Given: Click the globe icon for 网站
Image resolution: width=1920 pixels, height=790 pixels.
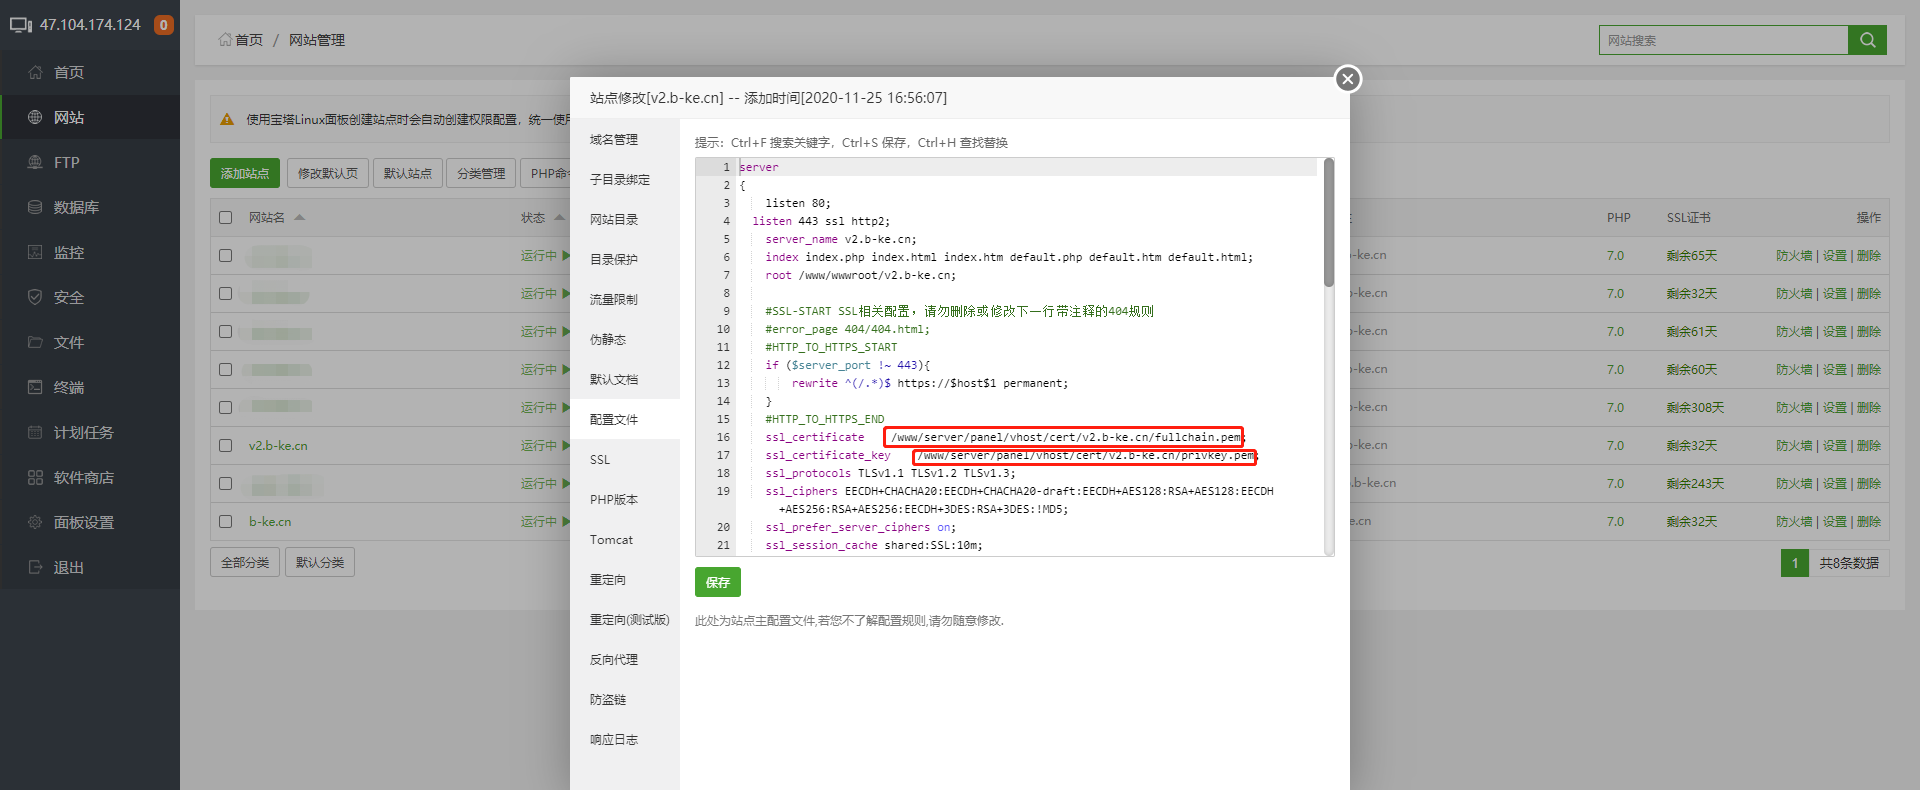Looking at the screenshot, I should pyautogui.click(x=35, y=117).
